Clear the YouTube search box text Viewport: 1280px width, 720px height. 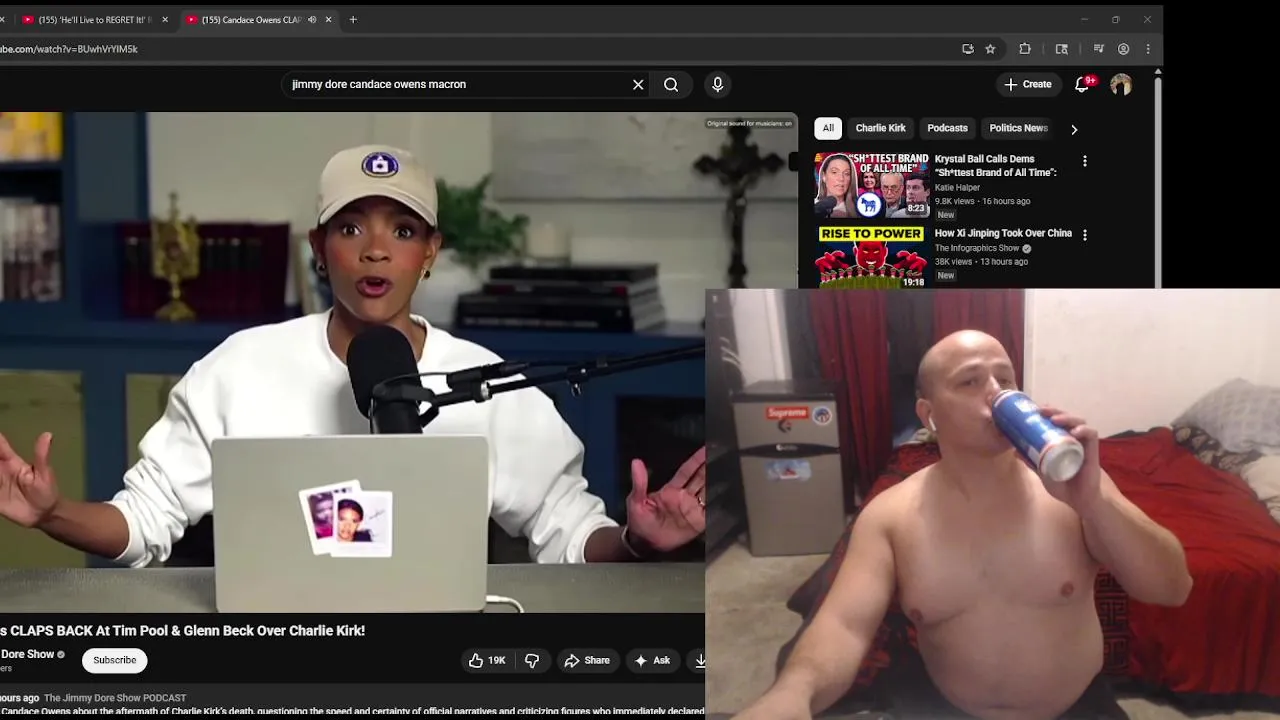click(x=638, y=85)
